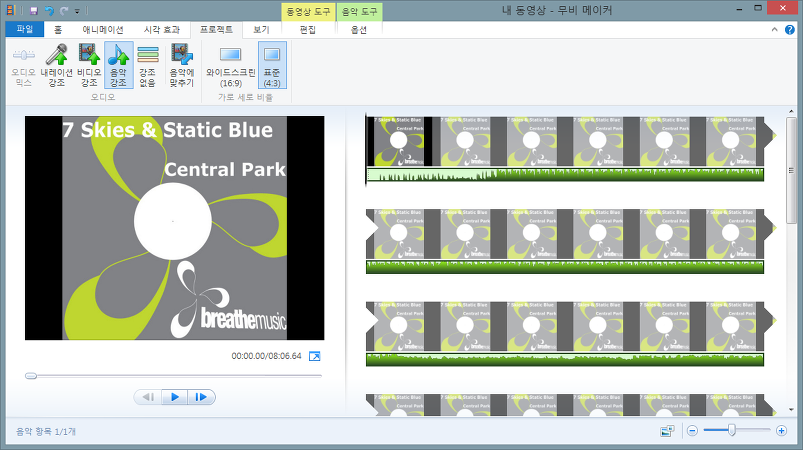Collapse the ribbon with the chevron
This screenshot has height=450, width=803.
click(774, 30)
